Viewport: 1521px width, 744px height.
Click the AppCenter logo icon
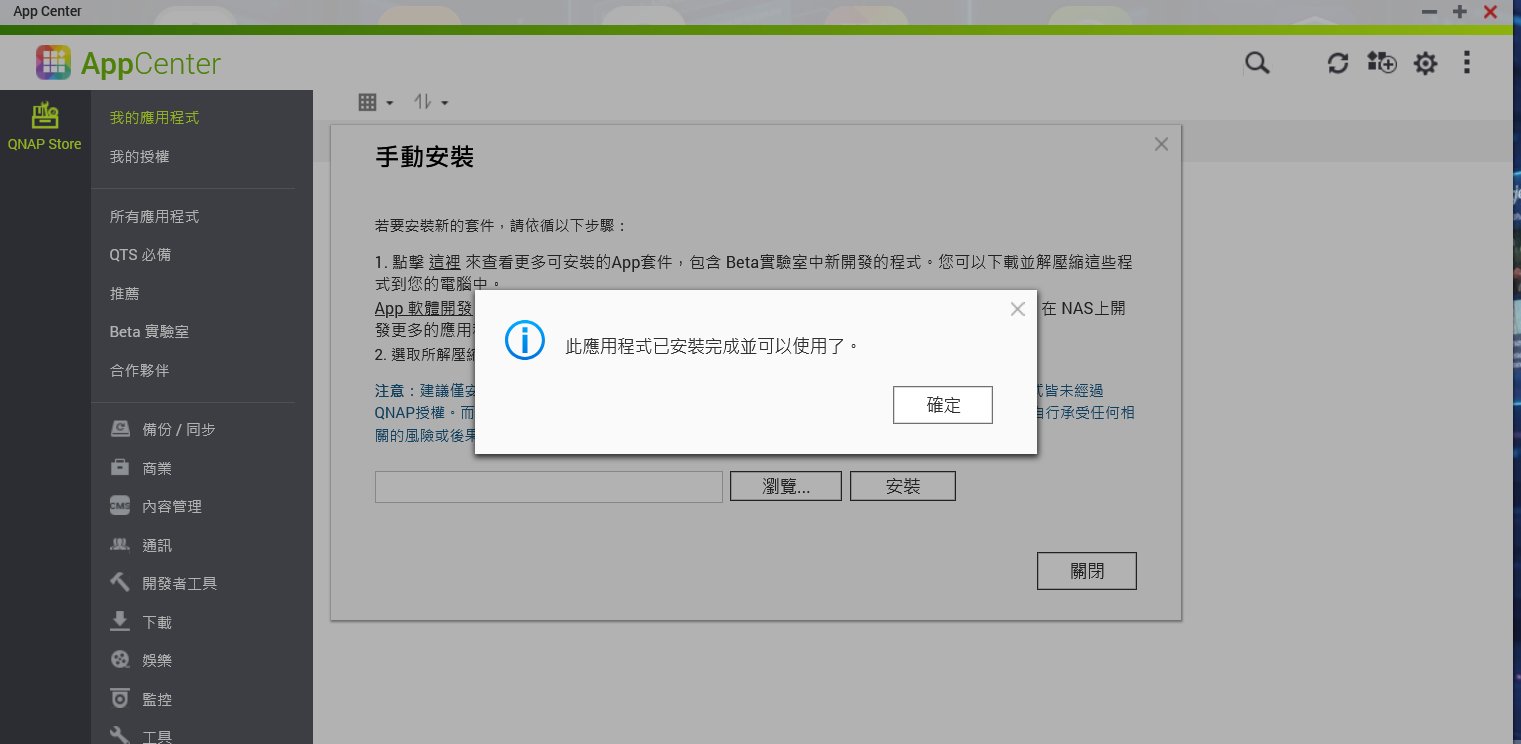(54, 64)
